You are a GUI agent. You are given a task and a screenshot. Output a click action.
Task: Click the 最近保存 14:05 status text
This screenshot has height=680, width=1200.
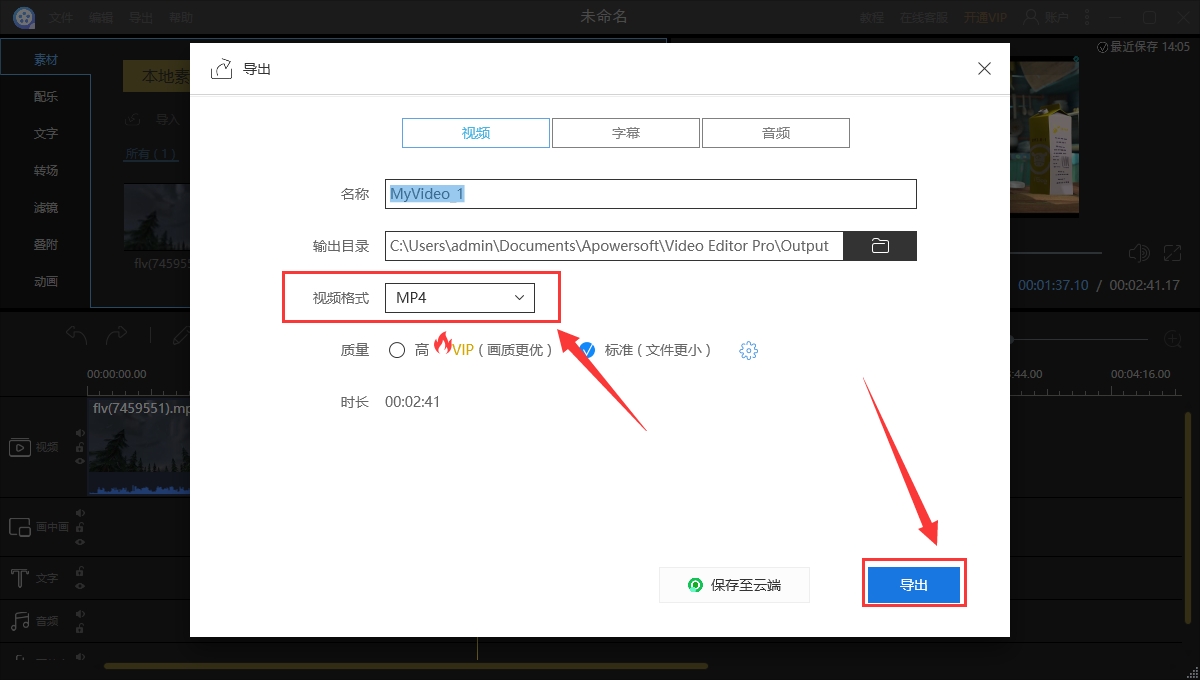coord(1143,47)
